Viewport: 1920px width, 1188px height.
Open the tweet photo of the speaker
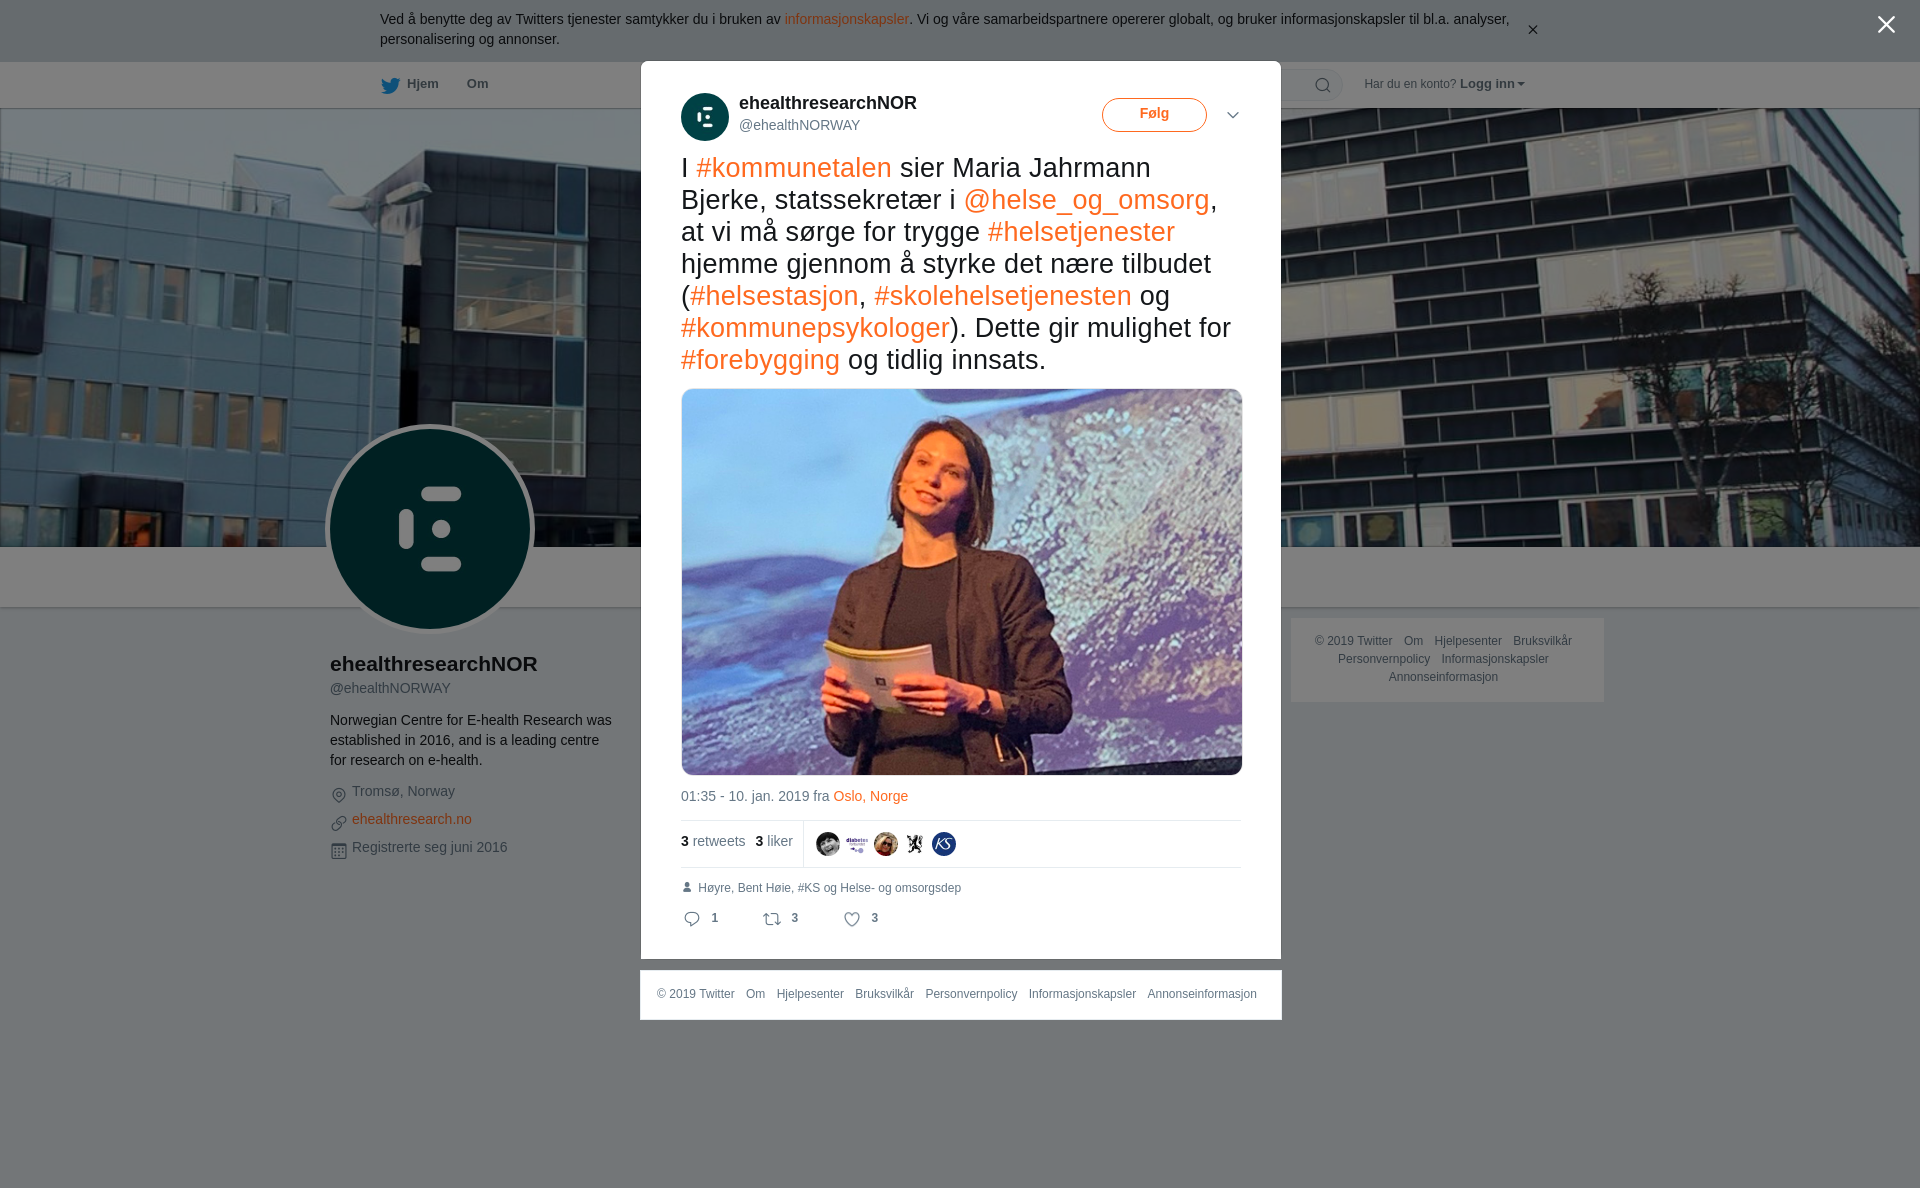962,582
